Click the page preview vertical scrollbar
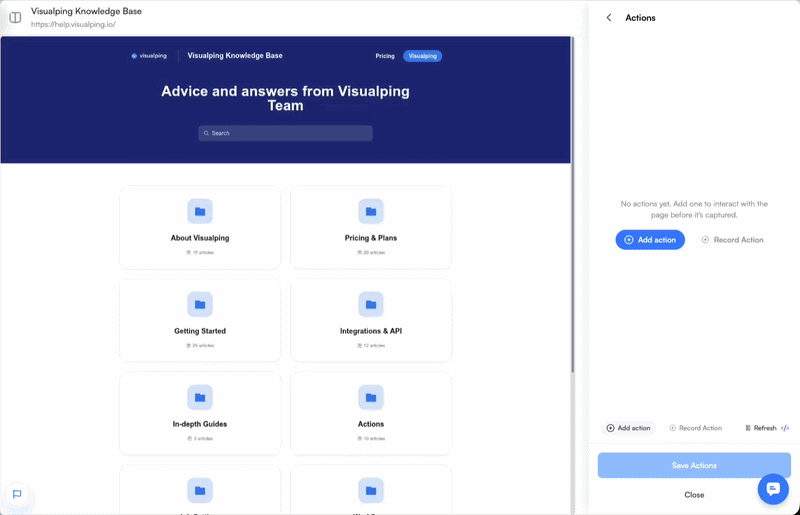 (572, 204)
